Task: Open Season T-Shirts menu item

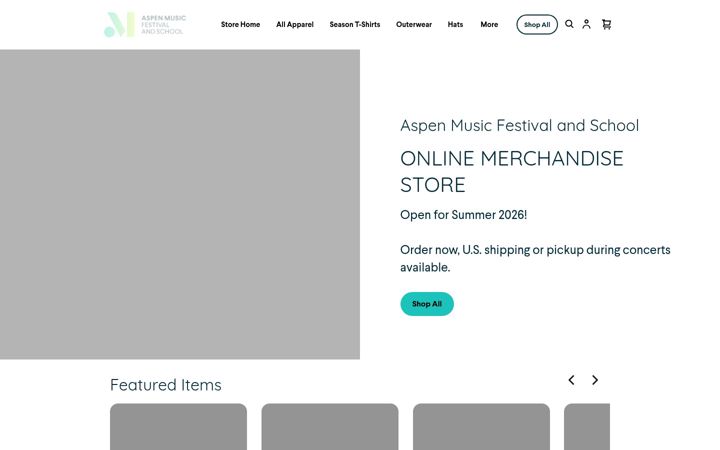Action: pos(354,24)
